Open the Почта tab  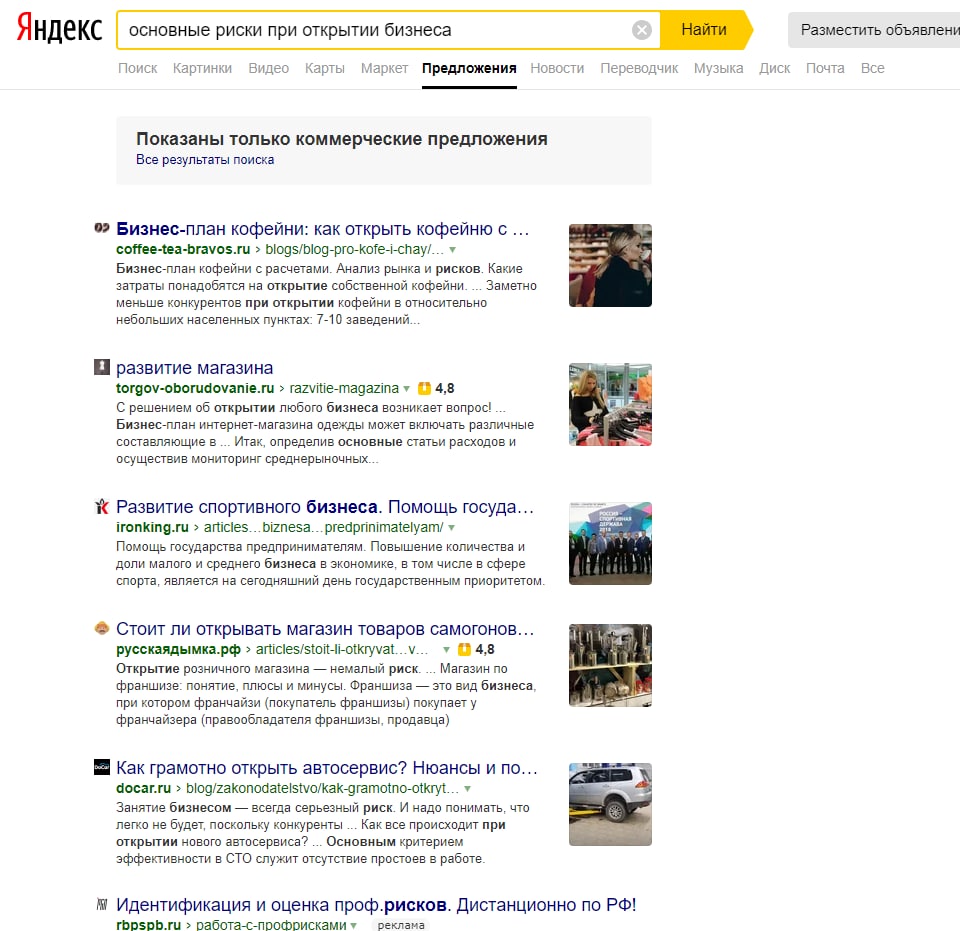pos(825,68)
